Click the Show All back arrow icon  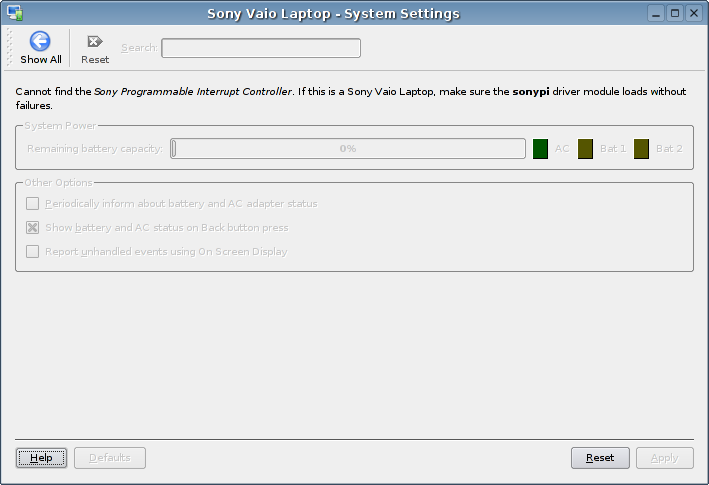(x=40, y=42)
